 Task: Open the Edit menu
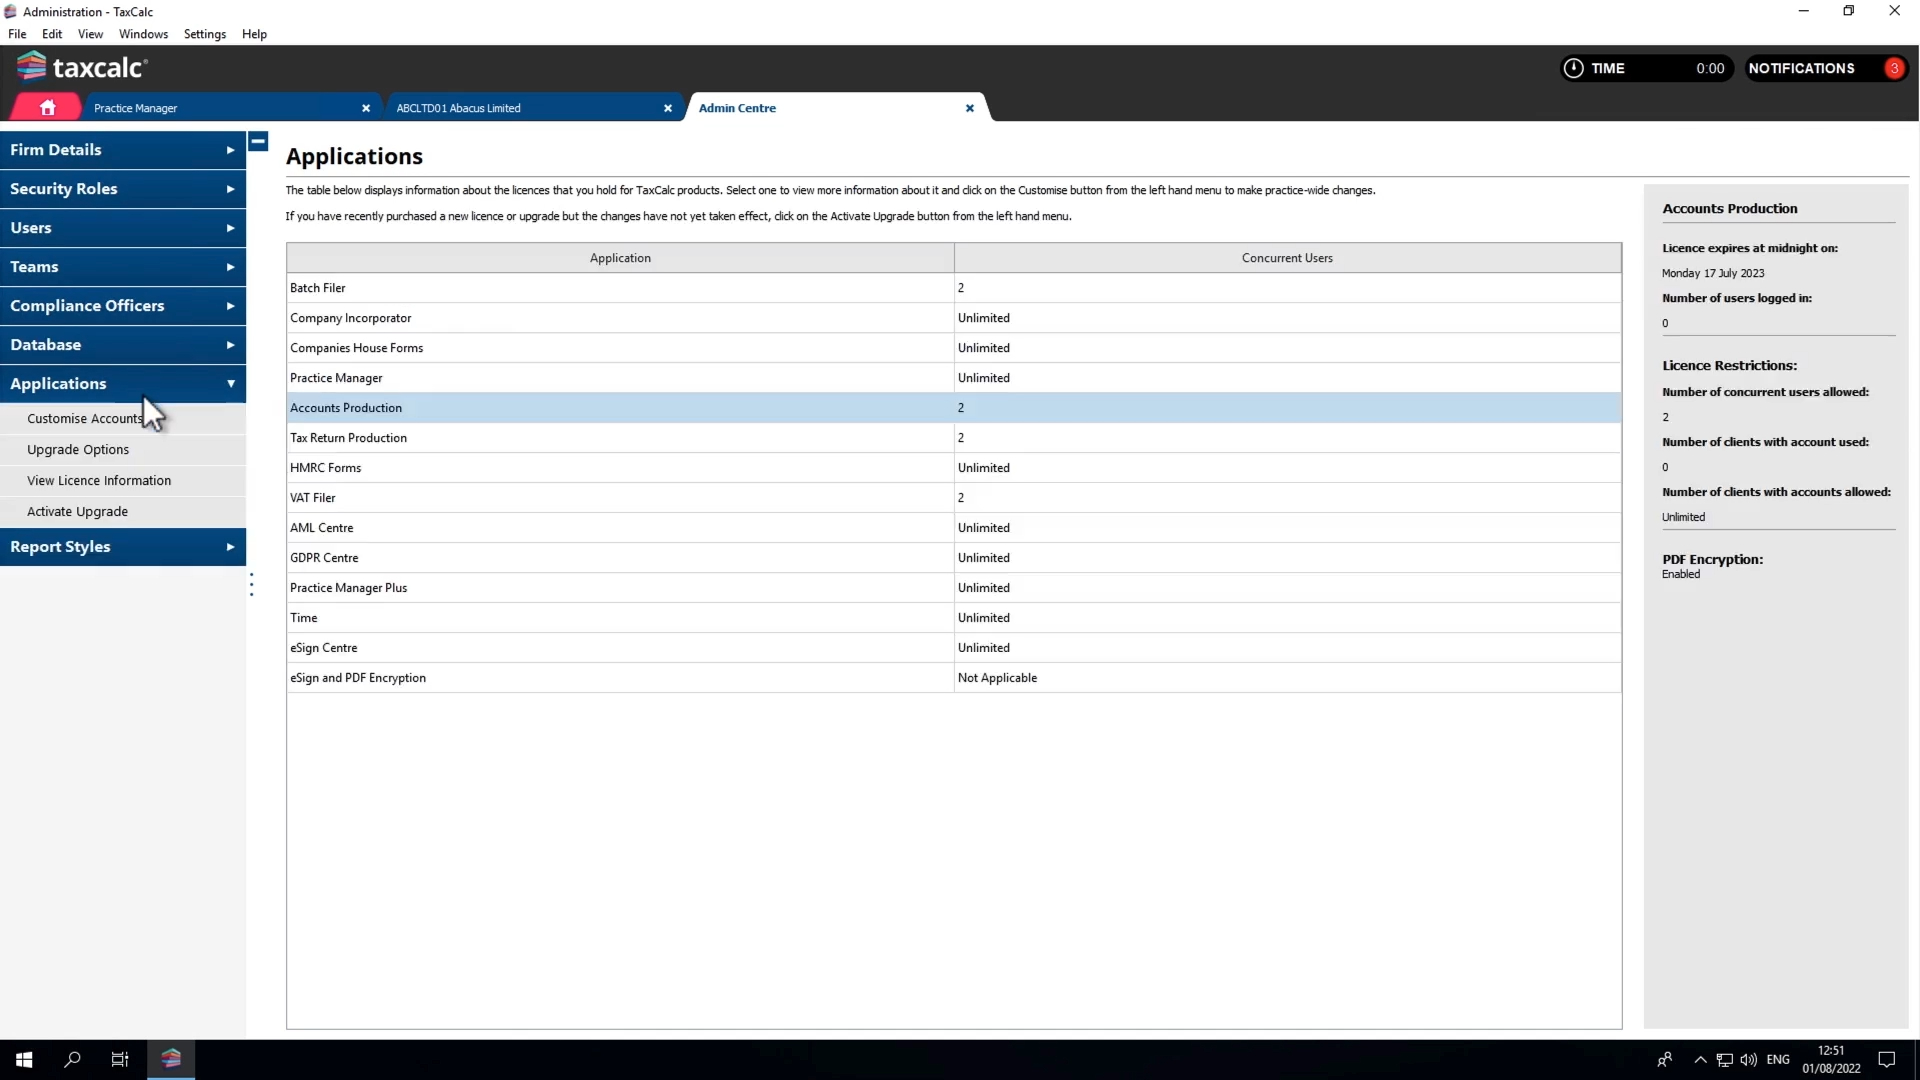click(52, 34)
